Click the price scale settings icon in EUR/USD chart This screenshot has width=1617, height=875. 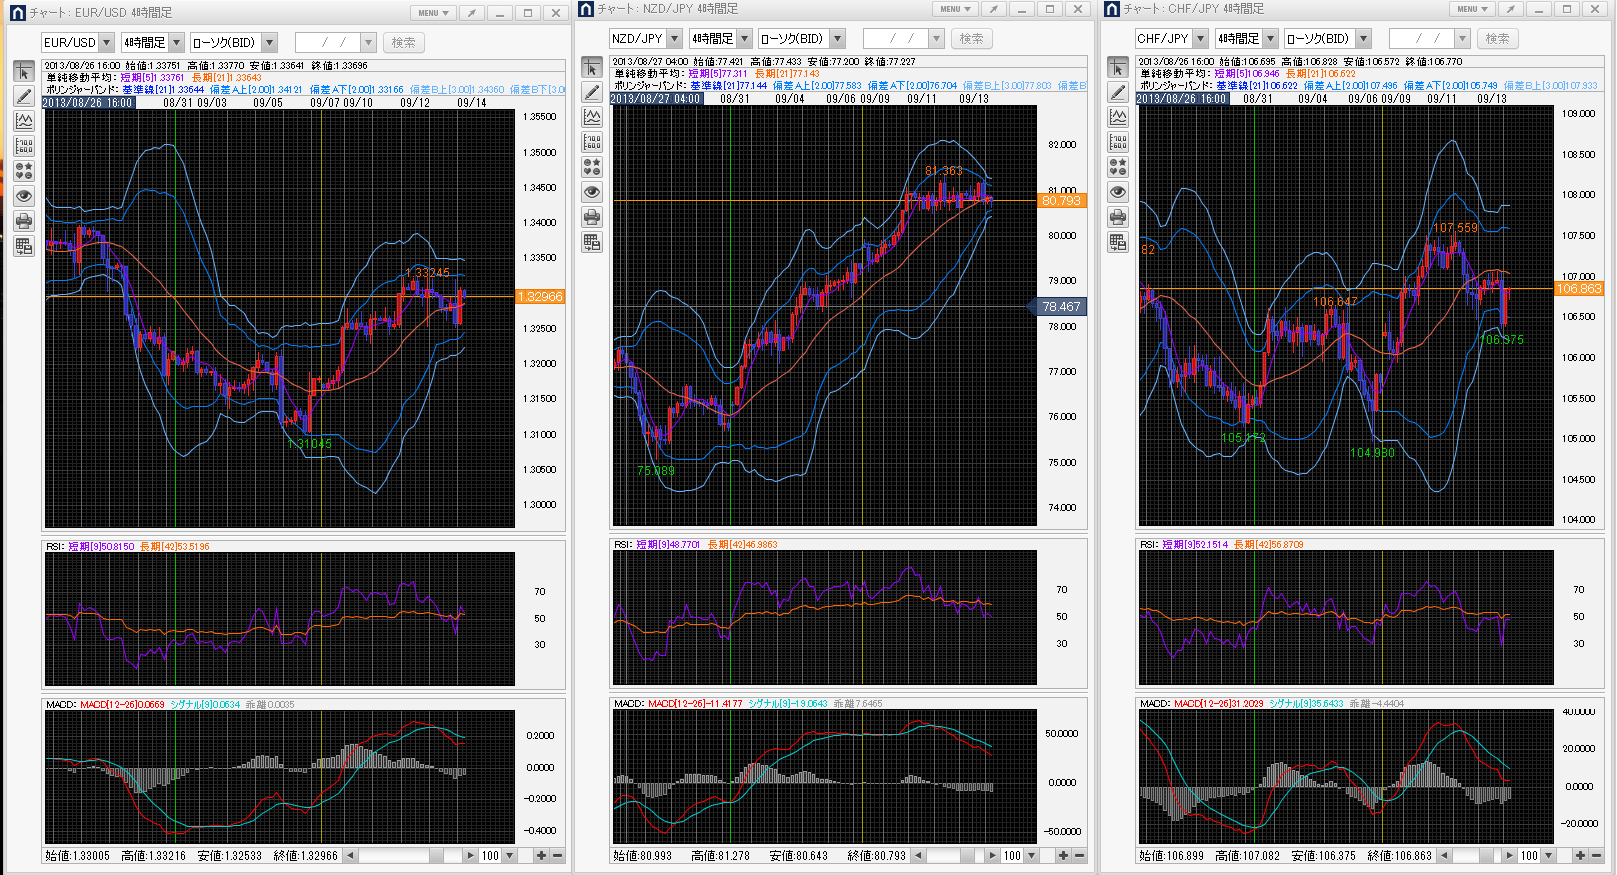click(x=24, y=146)
